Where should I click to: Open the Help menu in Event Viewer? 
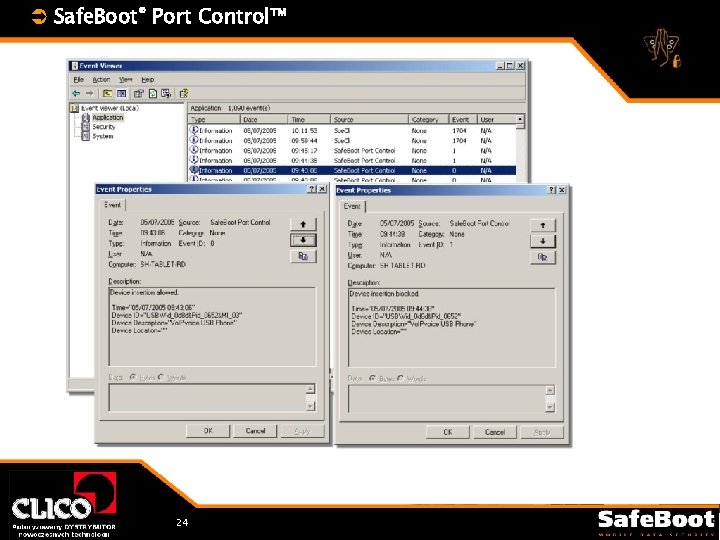(x=147, y=79)
